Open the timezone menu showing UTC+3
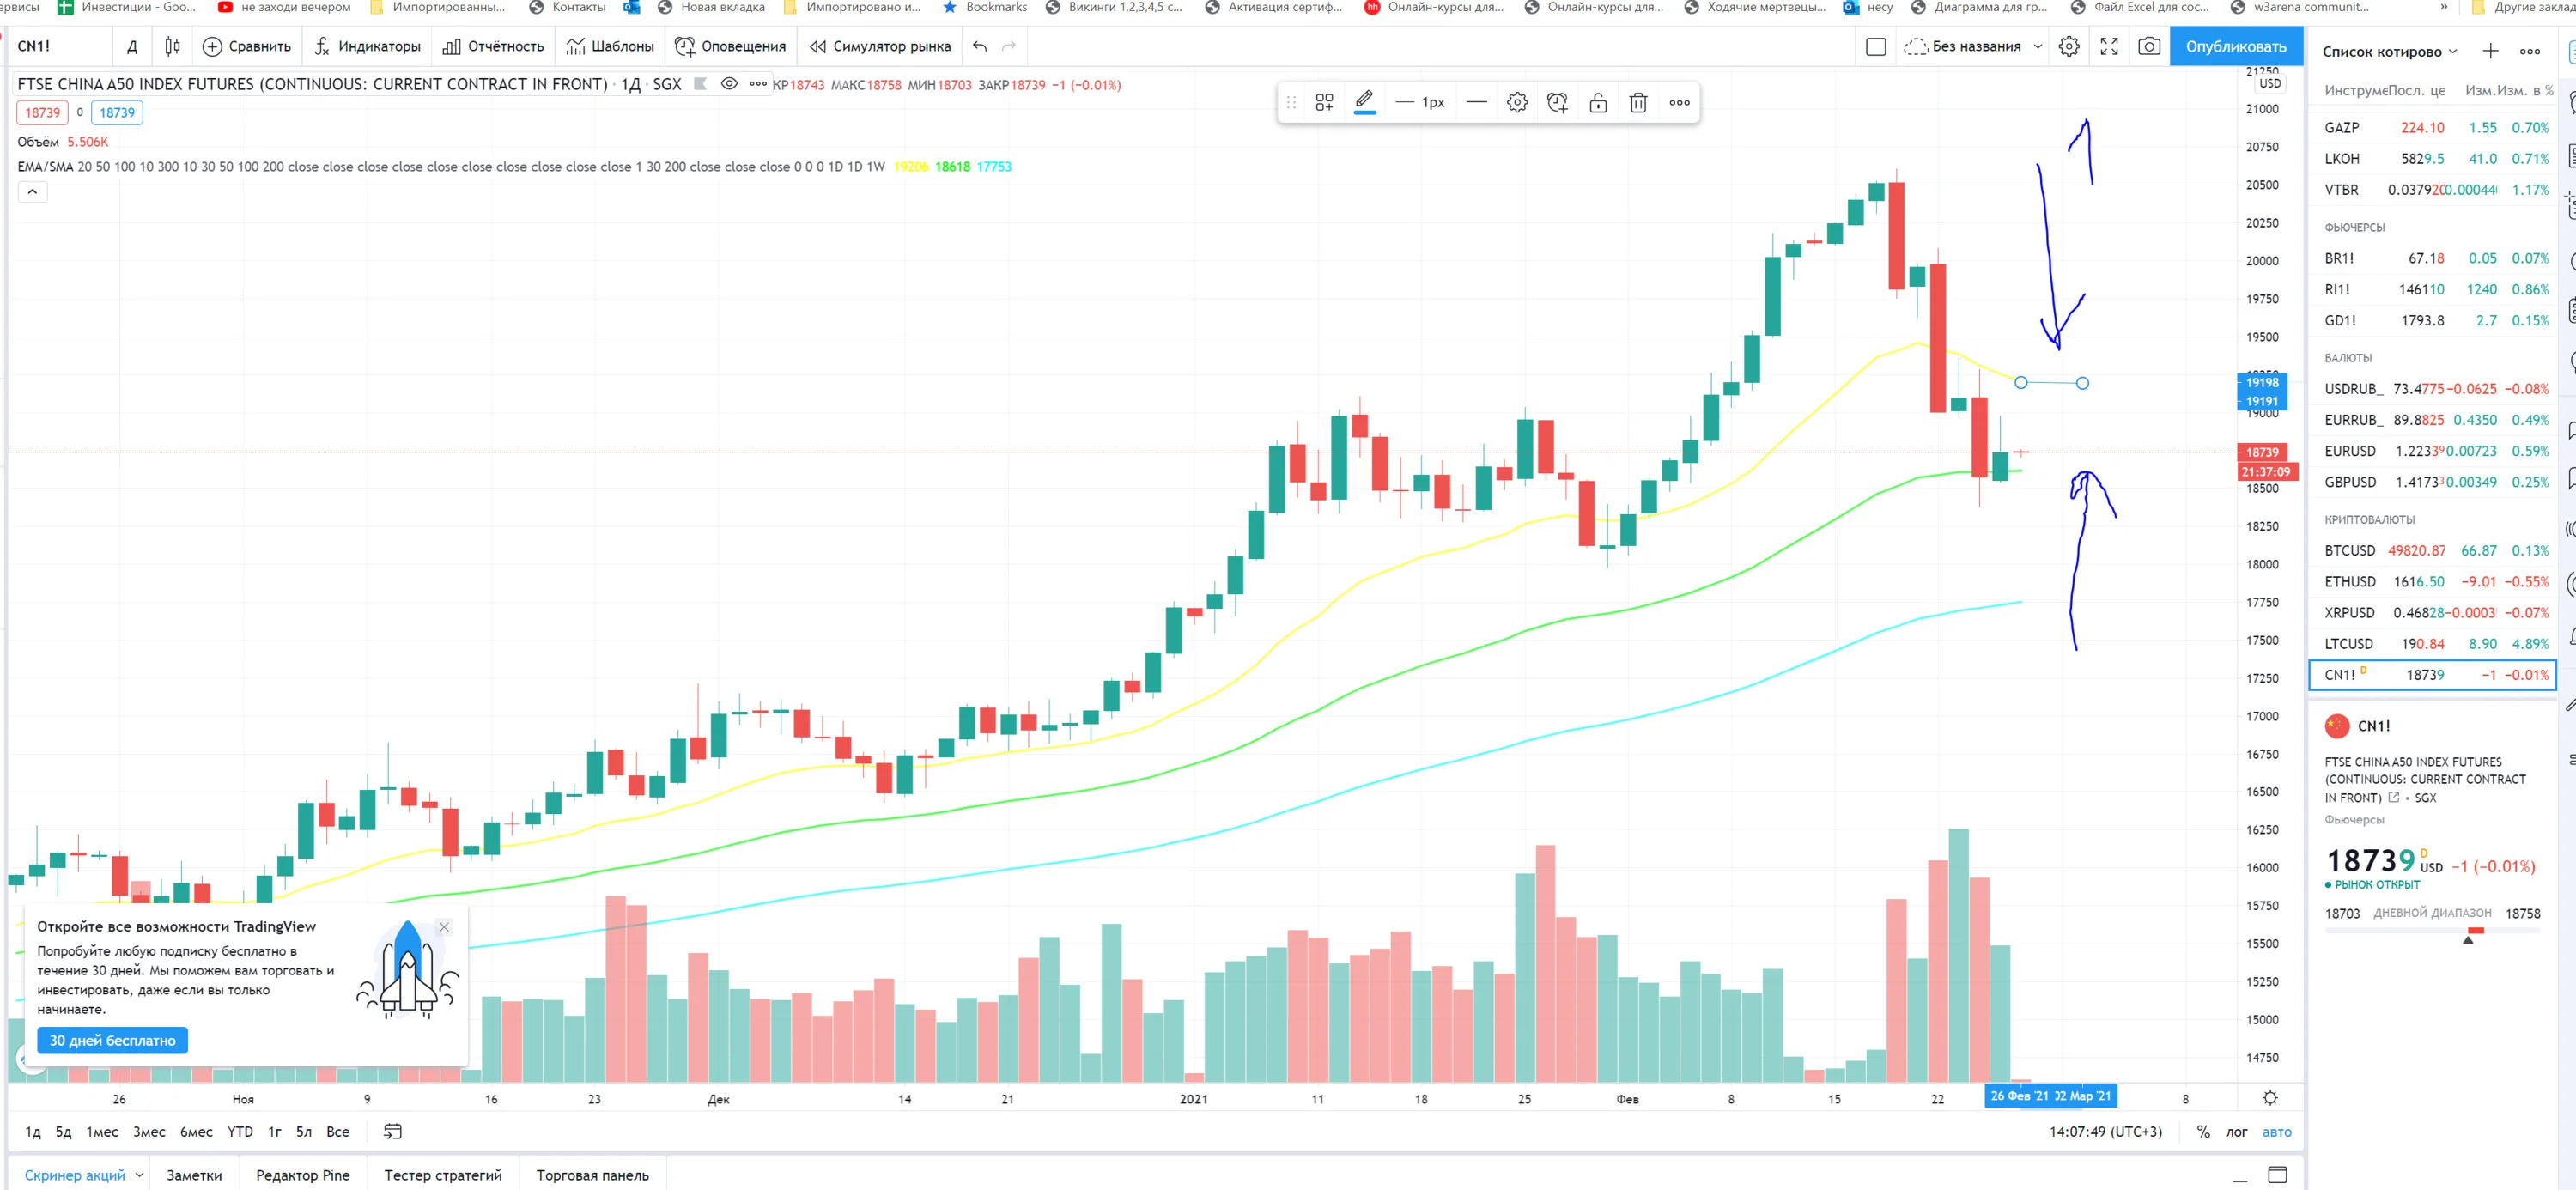Image resolution: width=2576 pixels, height=1190 pixels. pyautogui.click(x=2105, y=1132)
